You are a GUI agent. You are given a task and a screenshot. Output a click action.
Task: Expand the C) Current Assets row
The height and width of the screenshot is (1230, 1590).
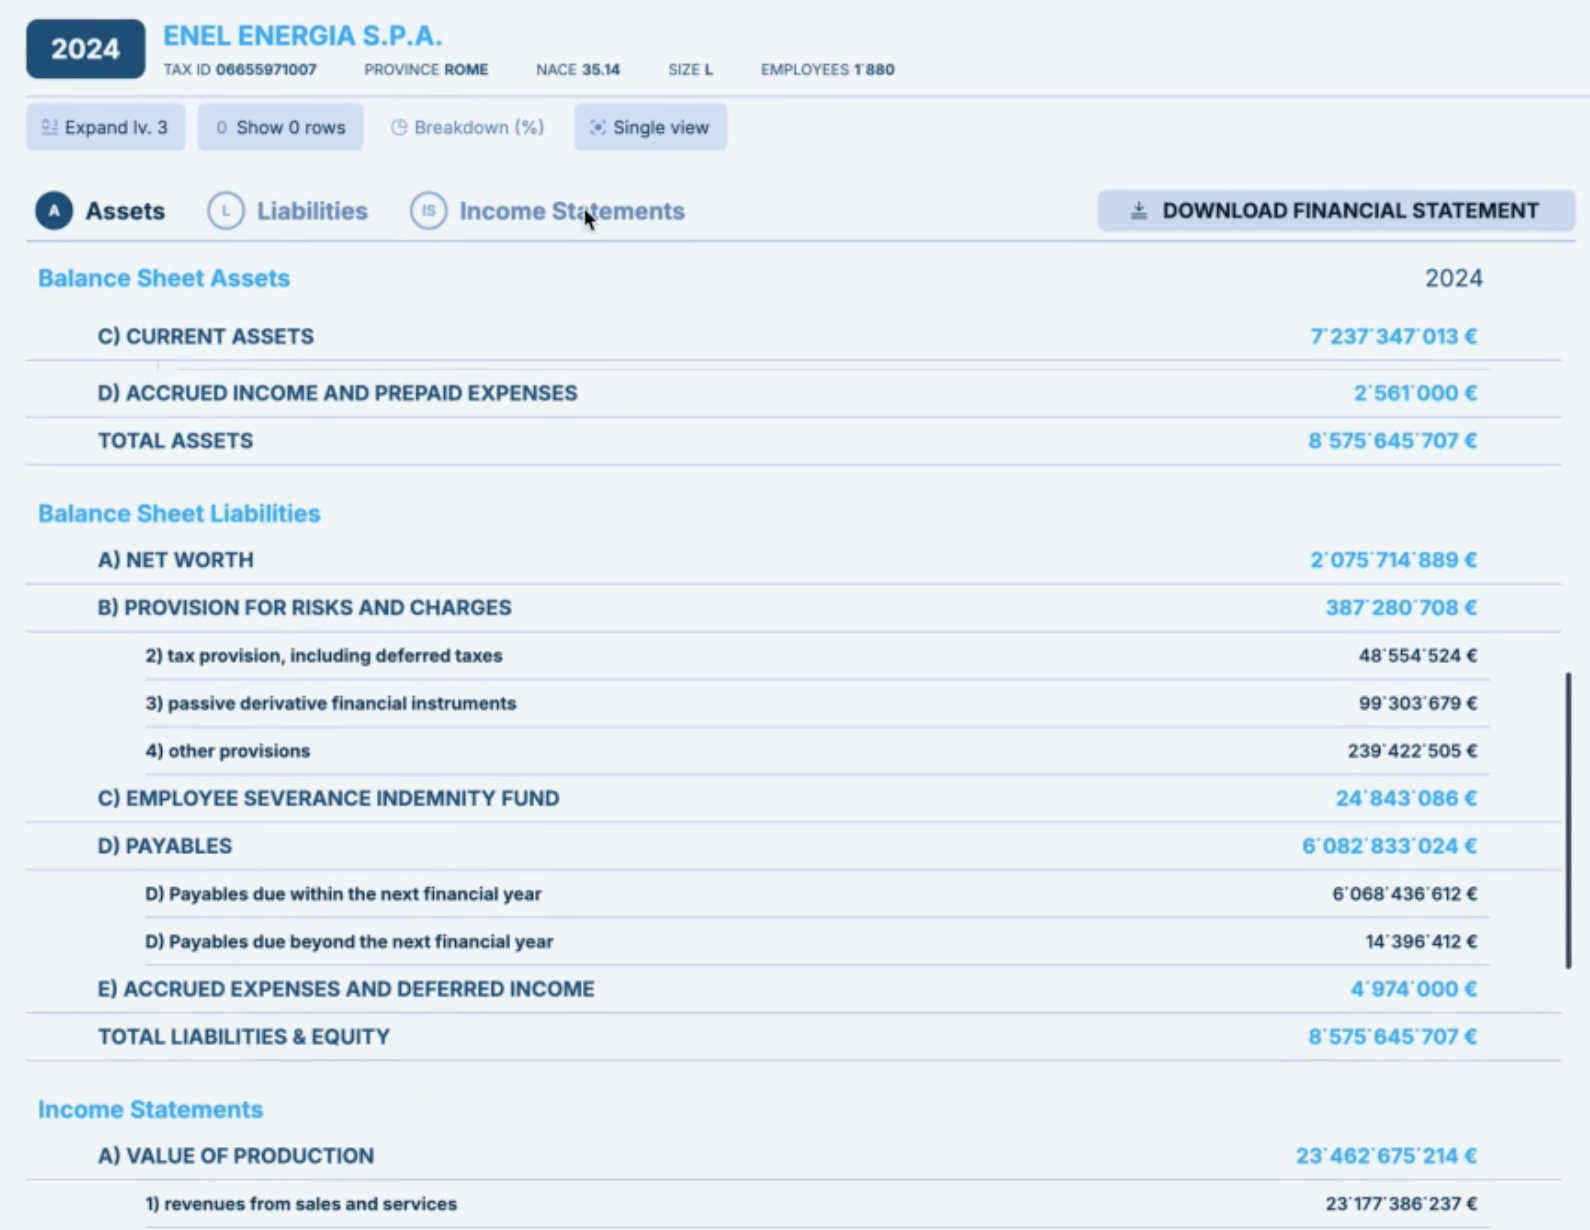[205, 336]
